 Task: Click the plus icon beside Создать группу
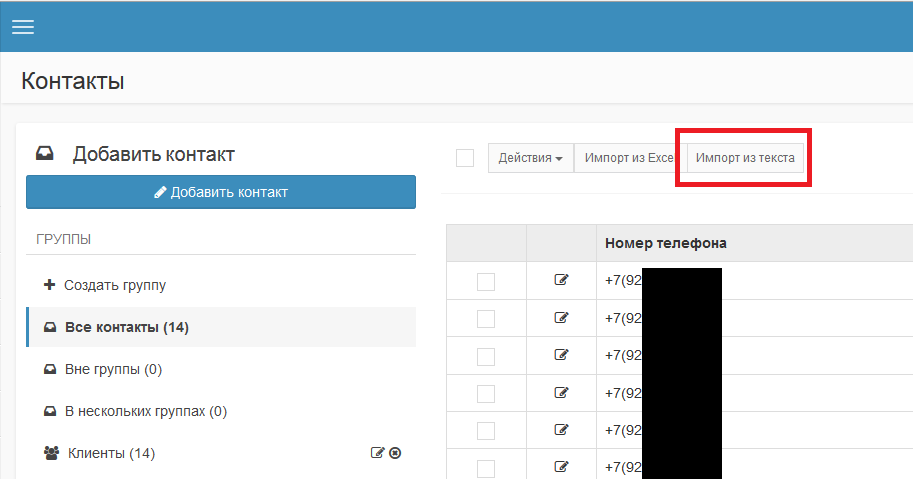coord(50,285)
